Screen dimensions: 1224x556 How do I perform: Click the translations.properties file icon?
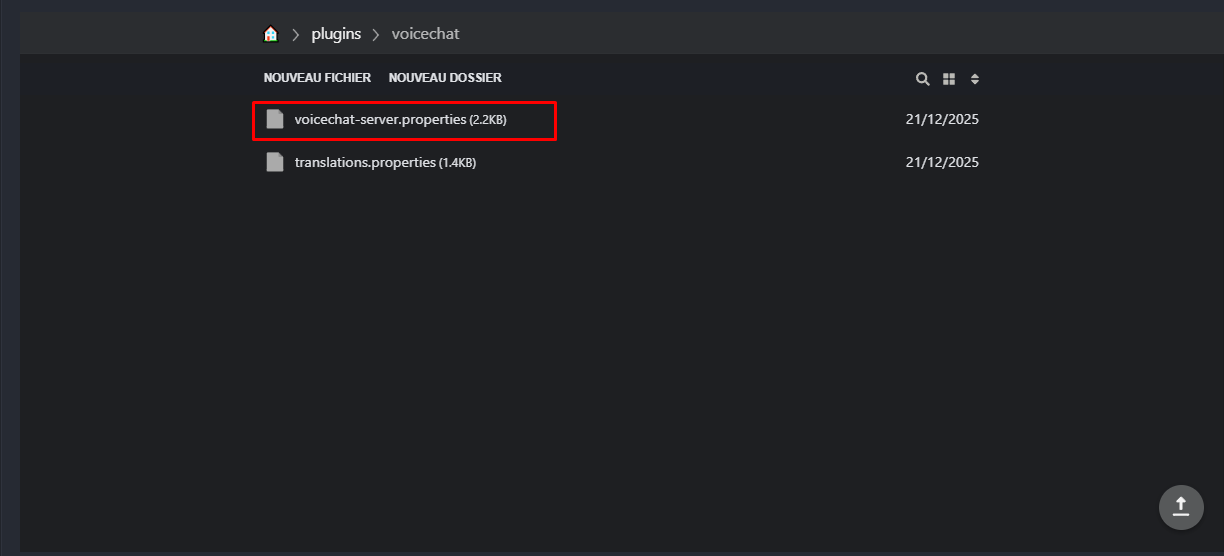coord(275,162)
